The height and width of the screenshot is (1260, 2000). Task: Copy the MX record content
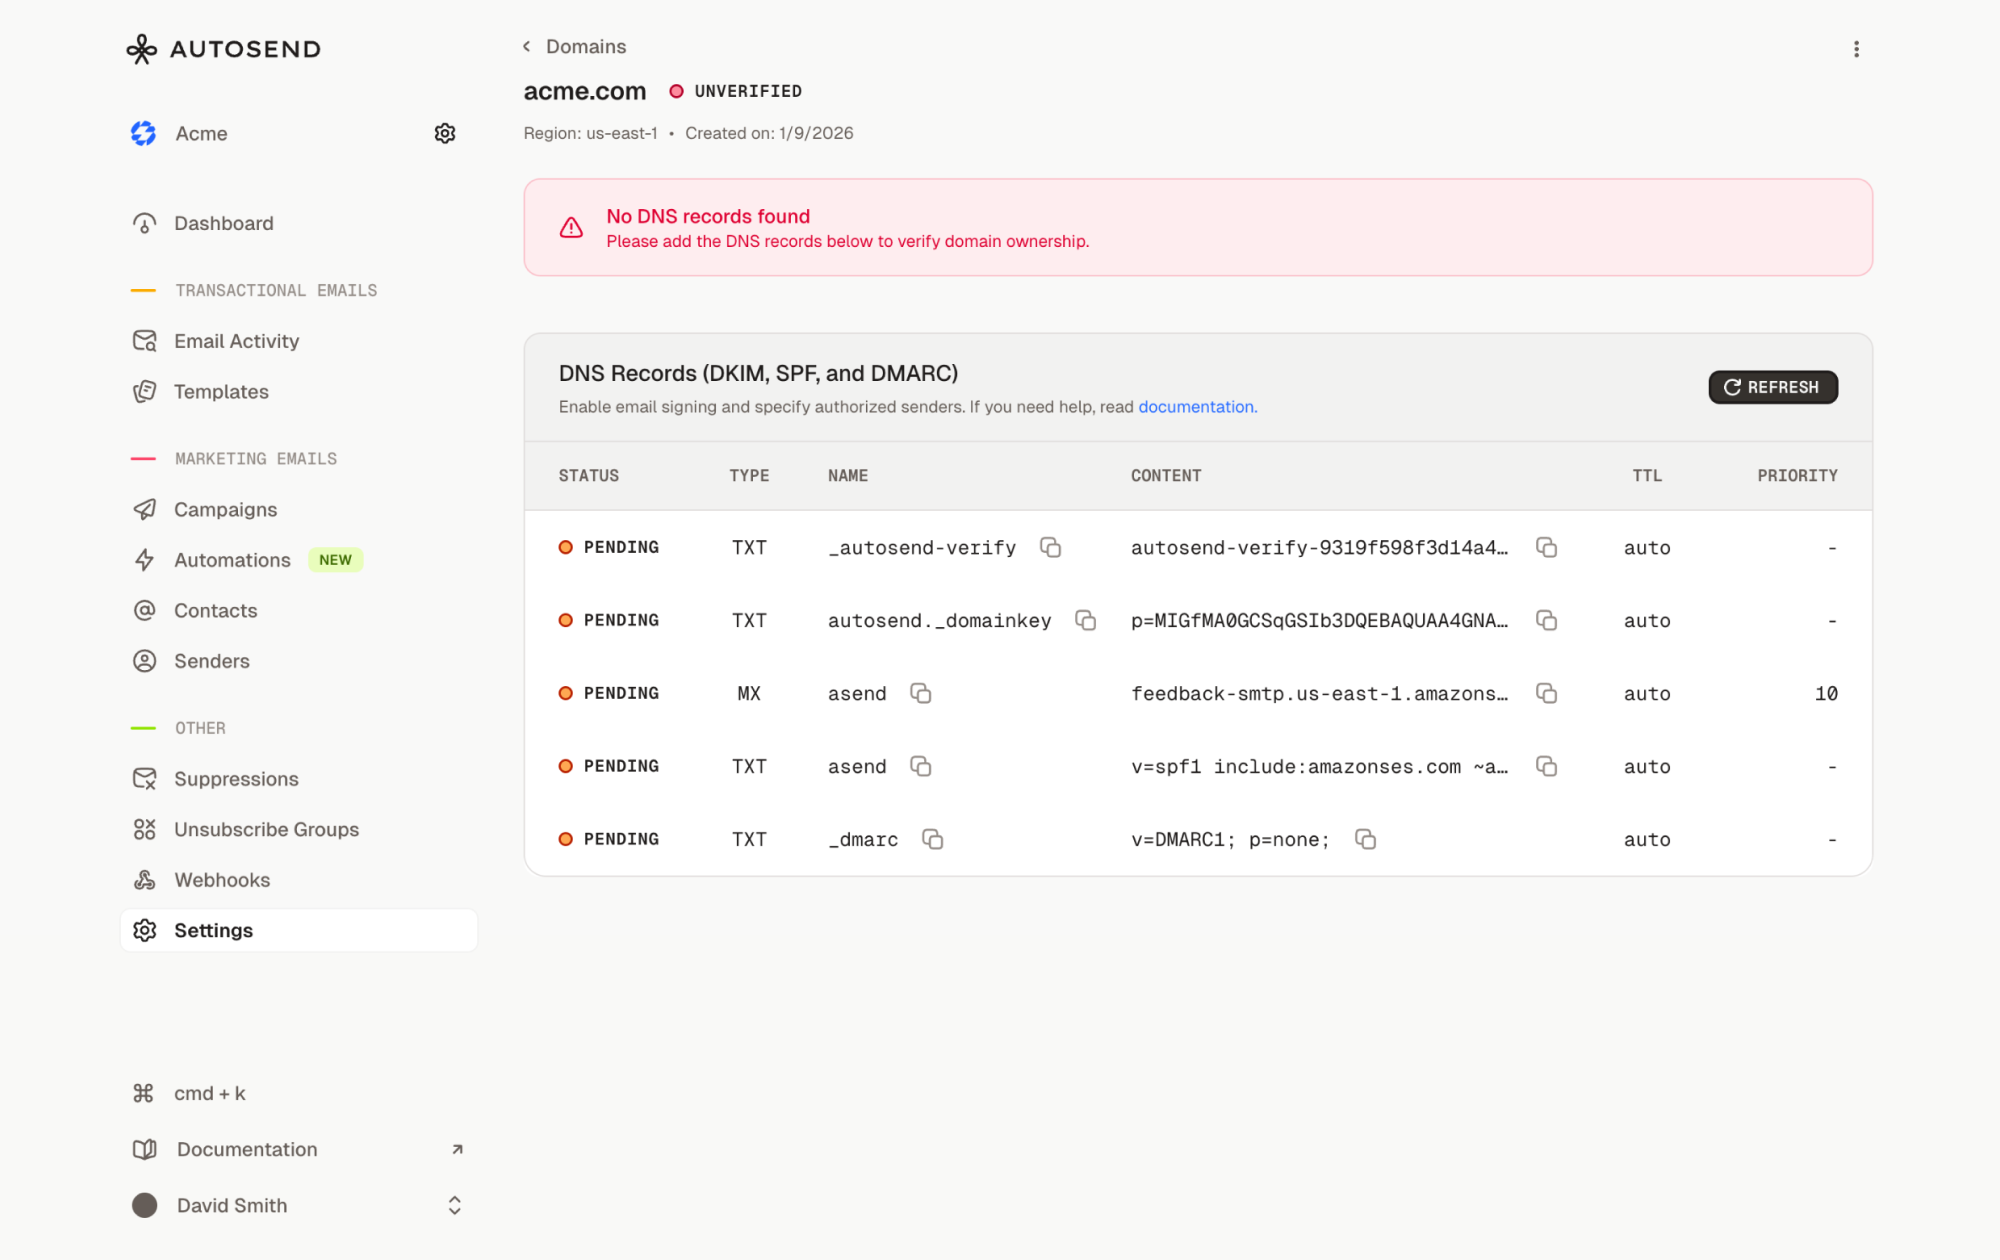(x=1548, y=693)
